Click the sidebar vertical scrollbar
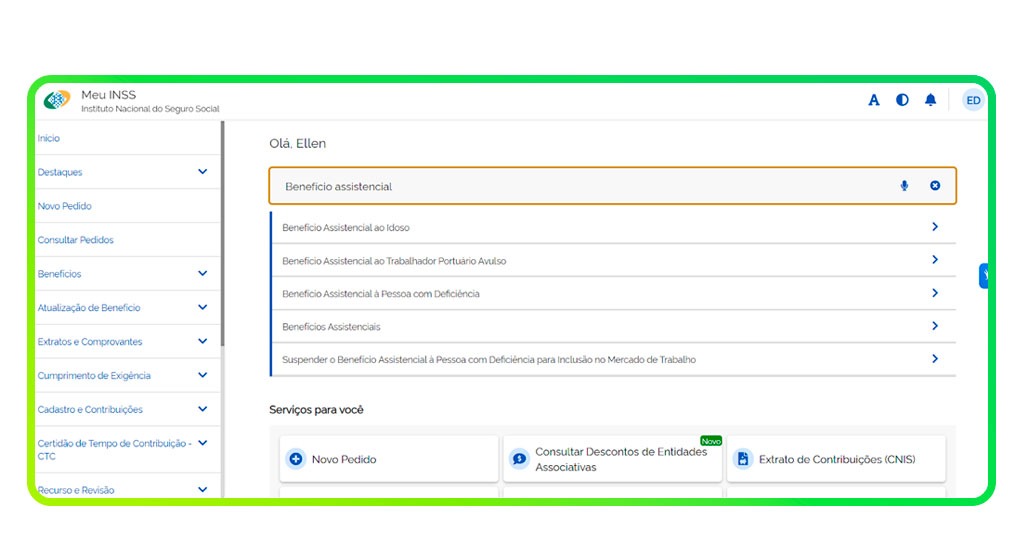1024x536 pixels. [x=222, y=234]
